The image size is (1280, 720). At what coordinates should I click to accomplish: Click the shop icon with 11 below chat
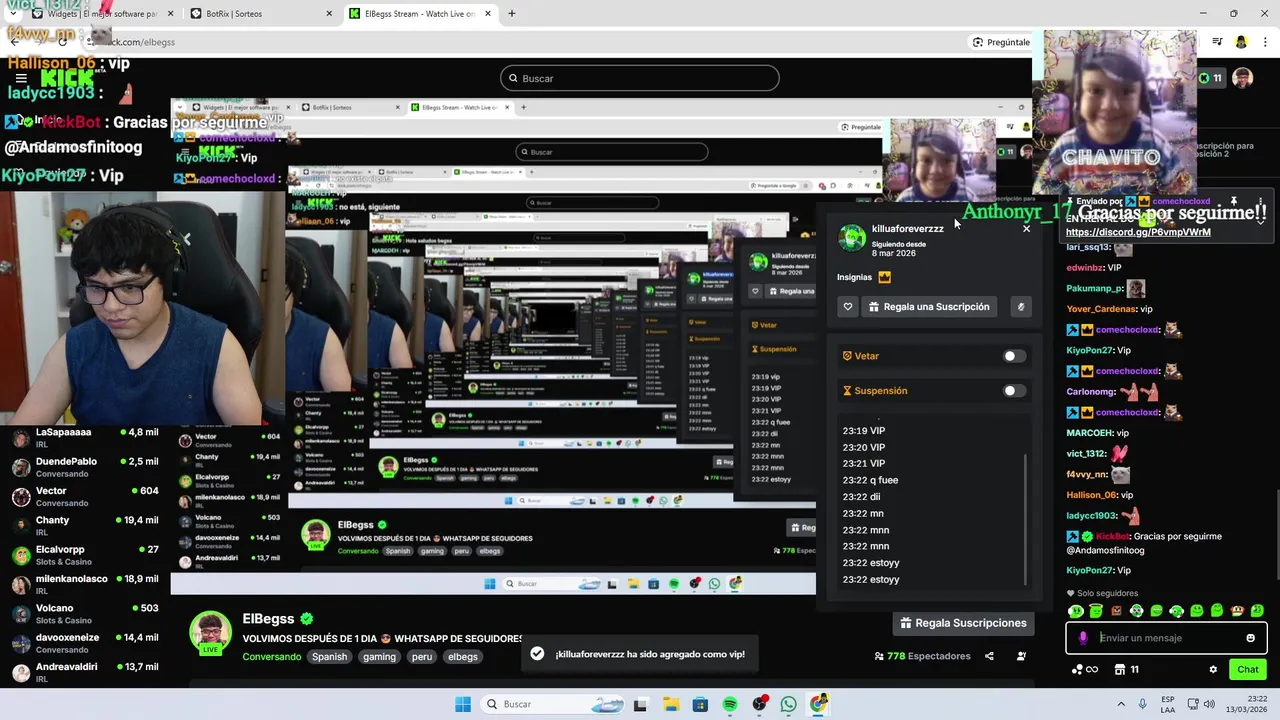[x=1127, y=670]
